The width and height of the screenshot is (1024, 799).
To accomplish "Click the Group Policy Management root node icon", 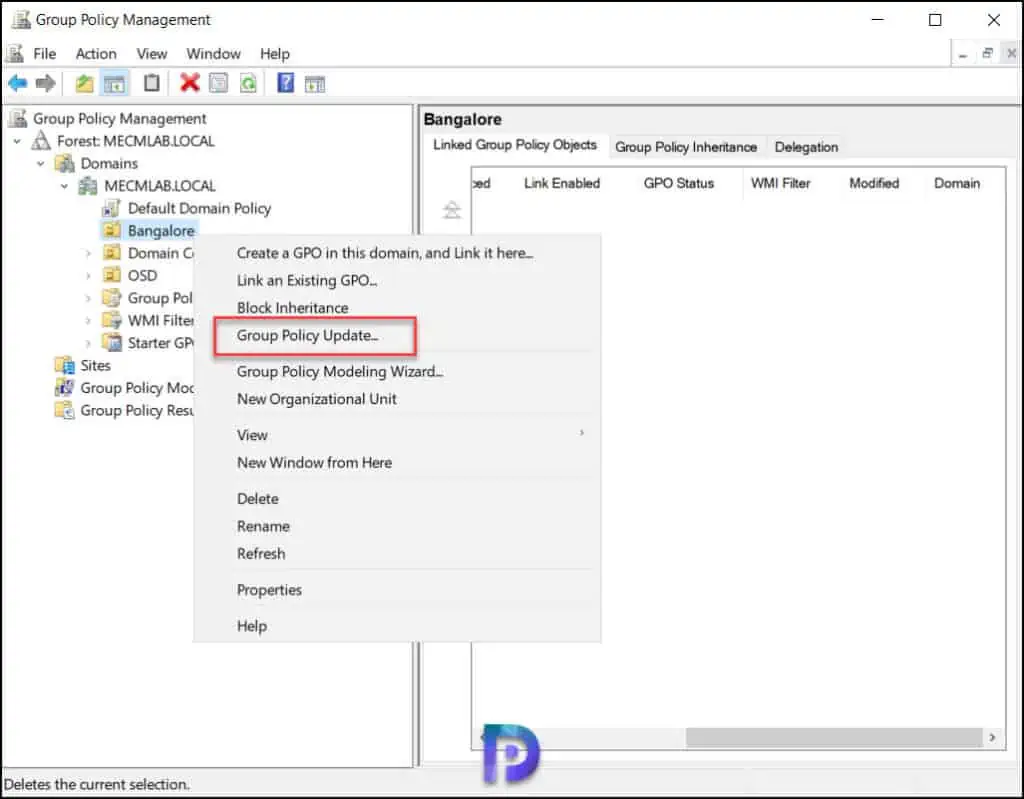I will [x=18, y=118].
